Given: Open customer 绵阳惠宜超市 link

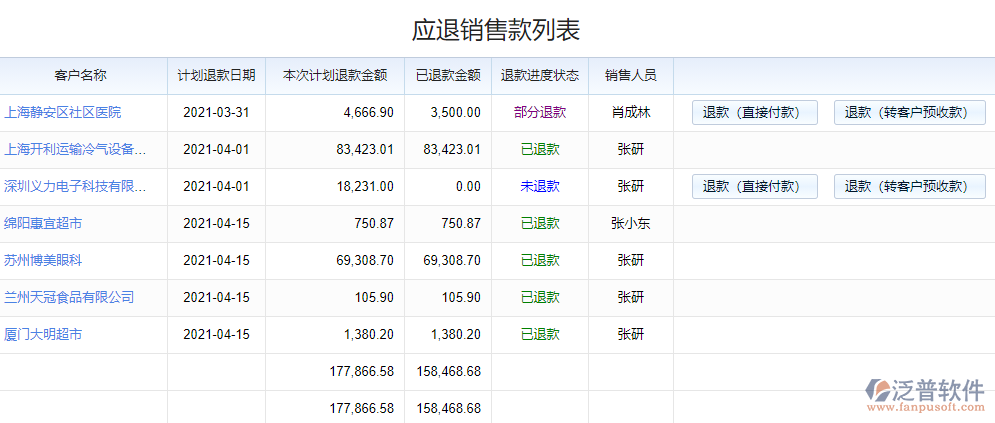Looking at the screenshot, I should [x=43, y=224].
